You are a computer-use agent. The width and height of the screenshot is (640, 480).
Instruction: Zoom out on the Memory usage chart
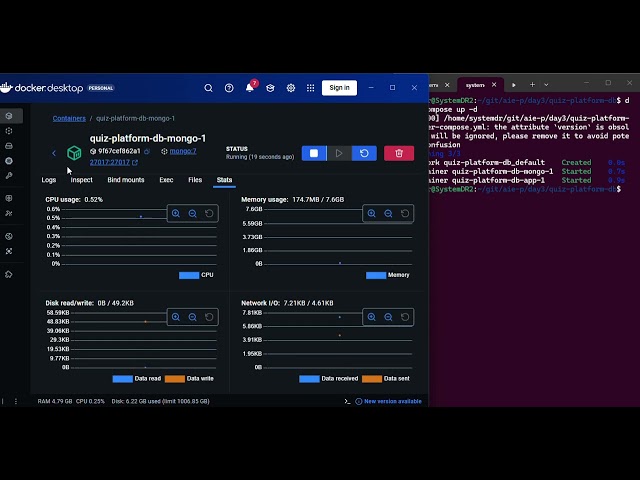[388, 213]
